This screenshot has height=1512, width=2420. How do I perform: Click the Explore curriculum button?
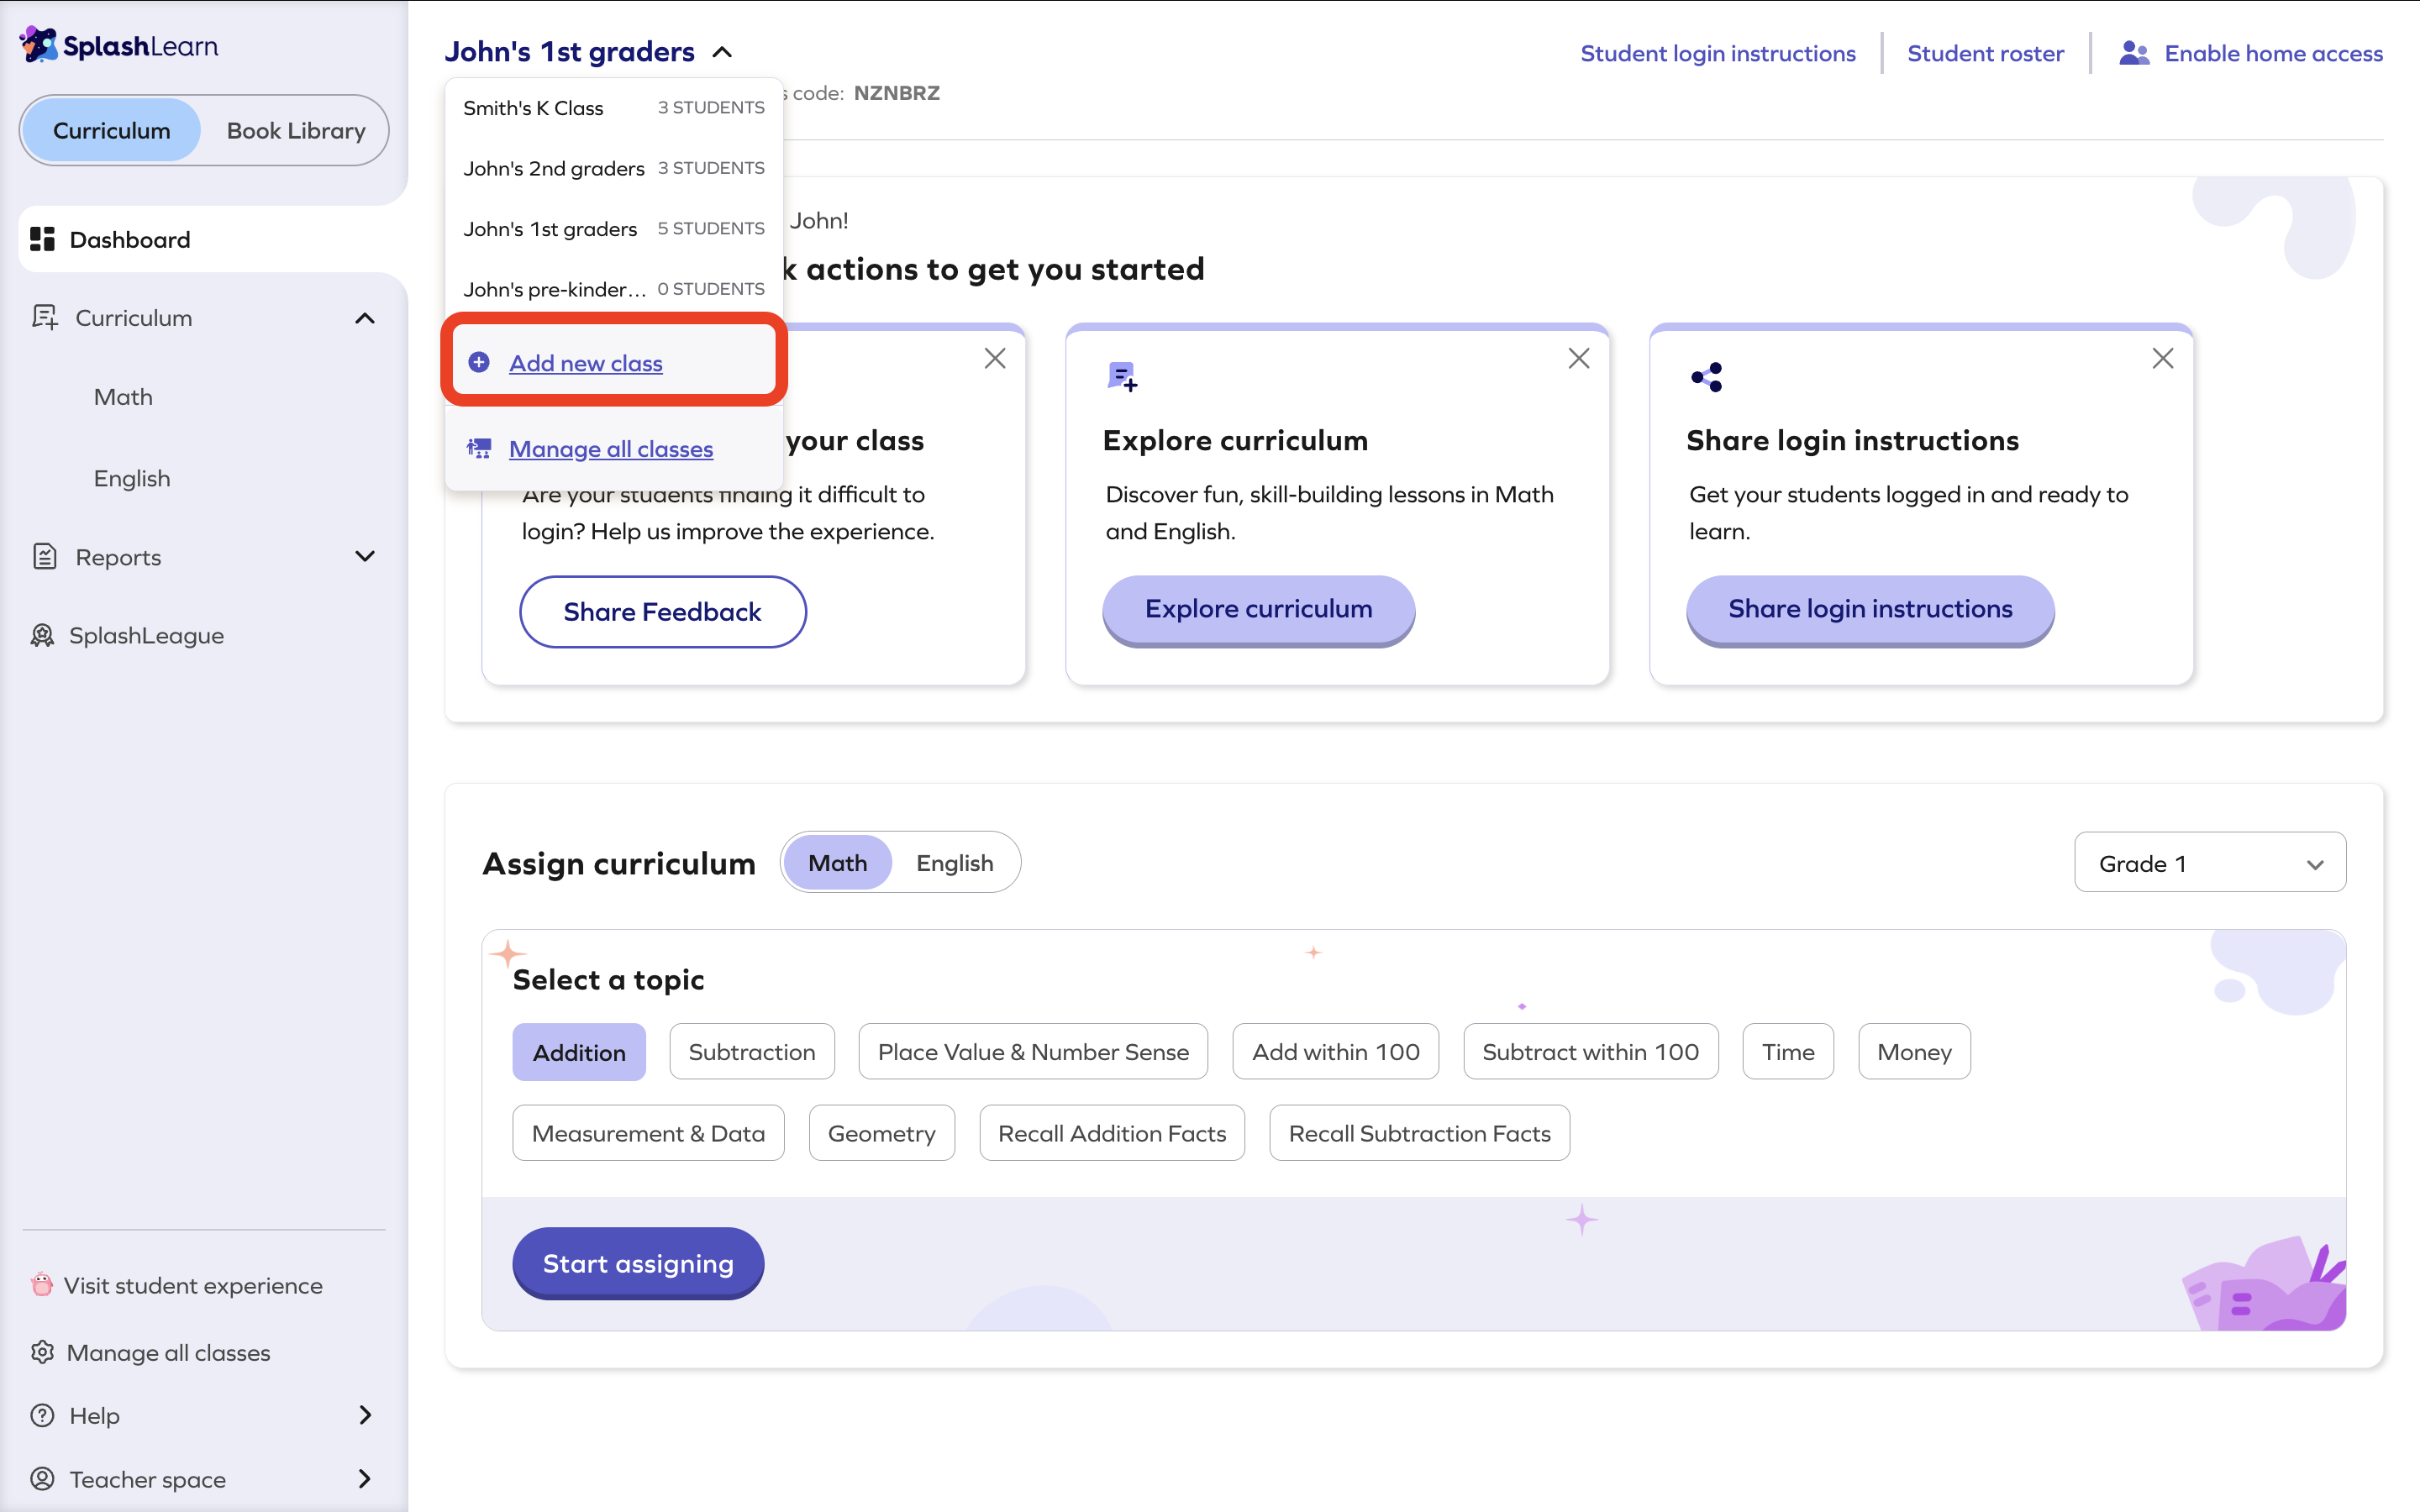coord(1258,609)
